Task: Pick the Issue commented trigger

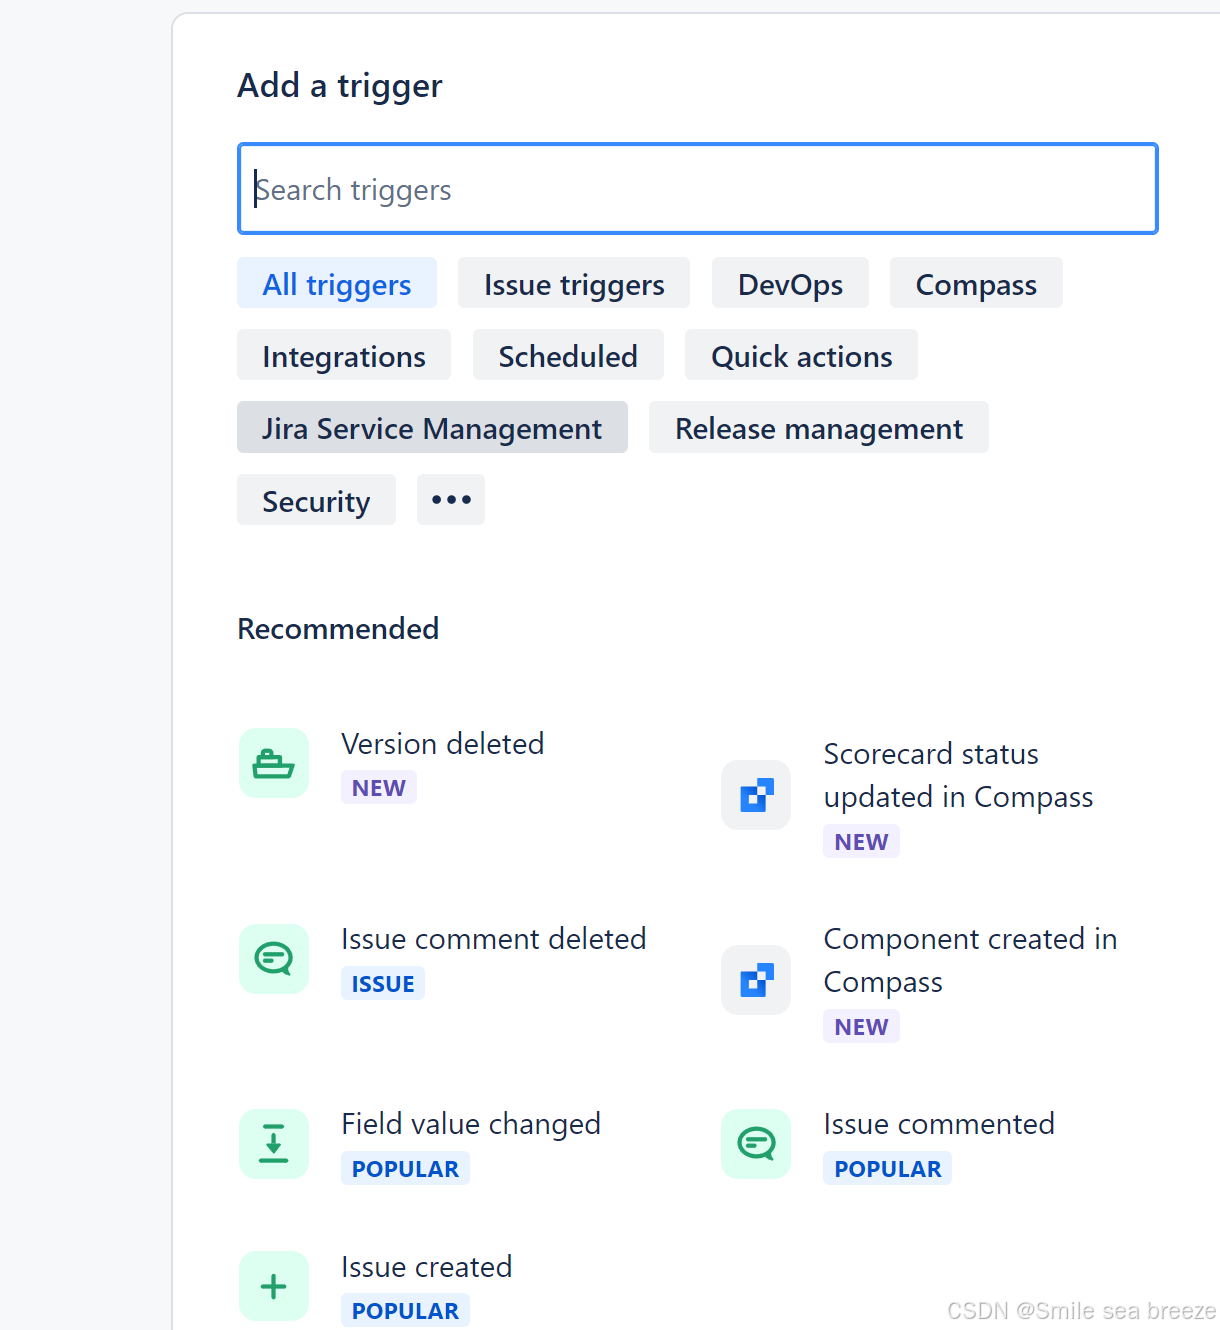Action: [x=939, y=1124]
